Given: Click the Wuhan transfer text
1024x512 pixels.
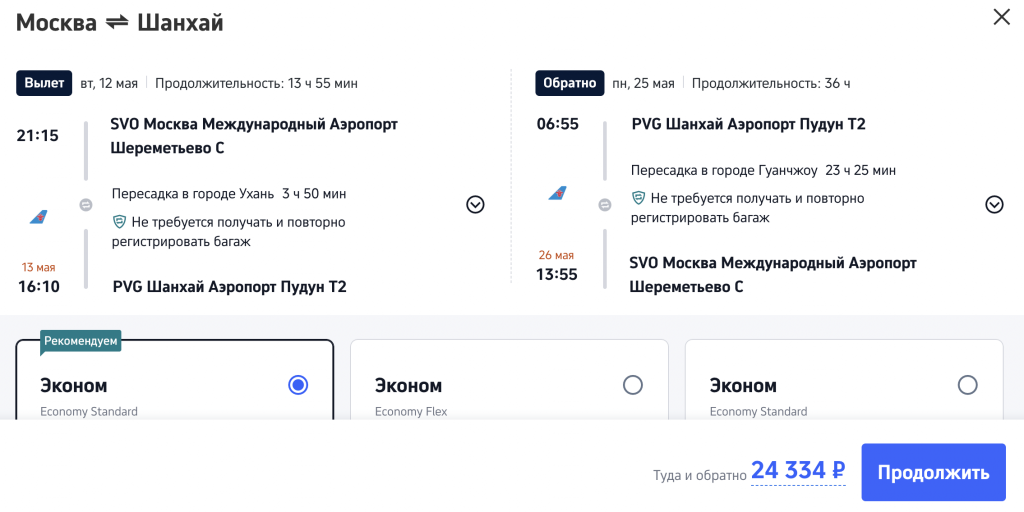Looking at the screenshot, I should coord(229,194).
